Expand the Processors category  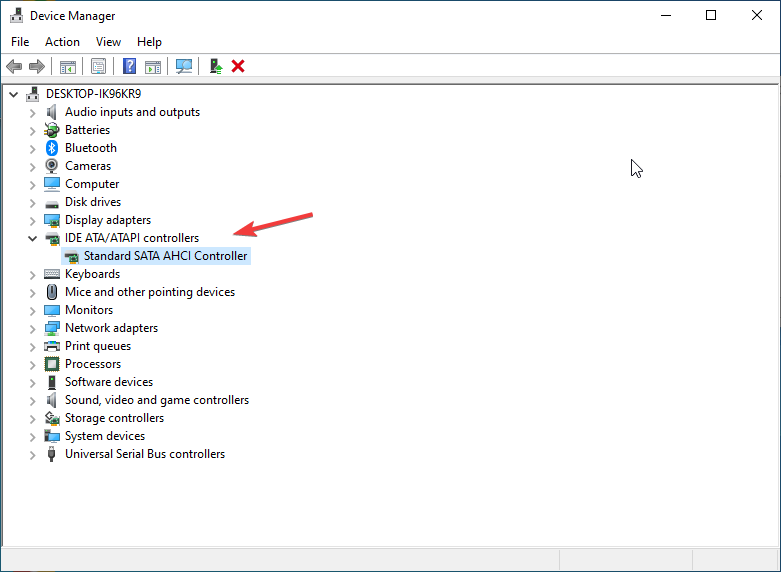click(x=32, y=364)
